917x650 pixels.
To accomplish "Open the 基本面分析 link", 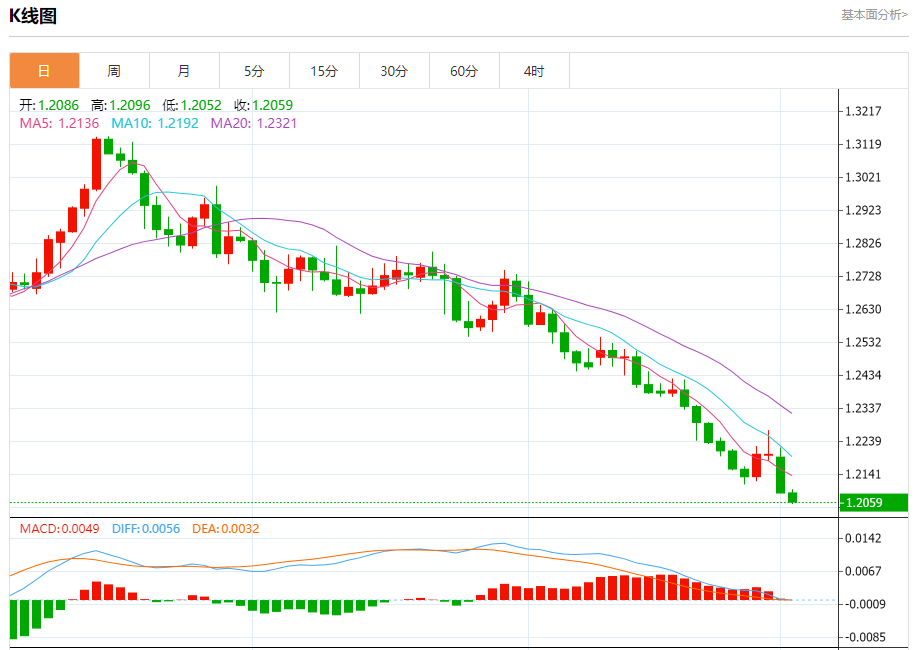I will pyautogui.click(x=874, y=15).
